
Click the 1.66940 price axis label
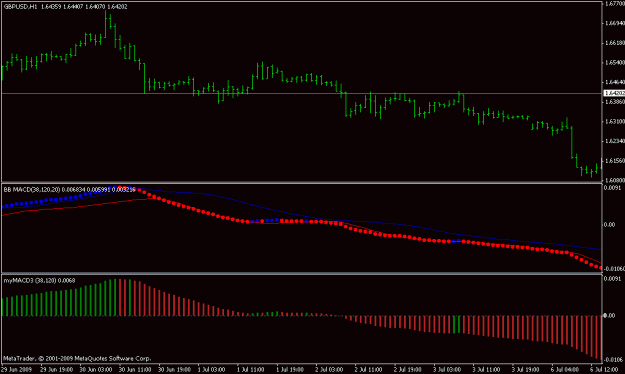(615, 23)
